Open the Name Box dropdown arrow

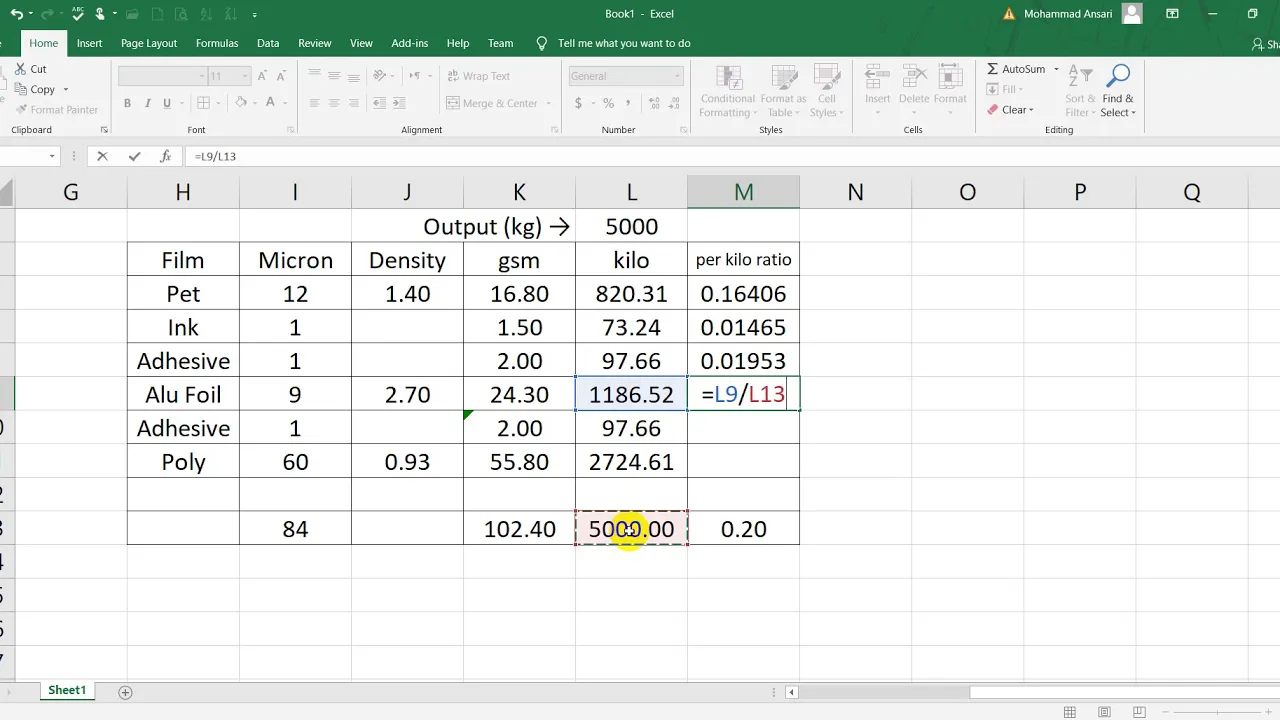coord(52,156)
